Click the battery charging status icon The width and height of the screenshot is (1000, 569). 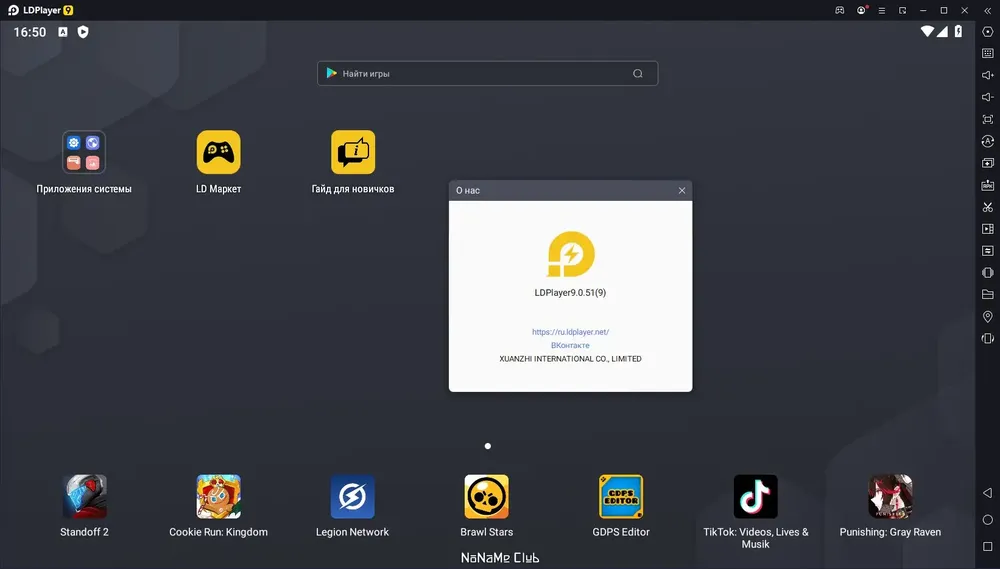(x=958, y=31)
